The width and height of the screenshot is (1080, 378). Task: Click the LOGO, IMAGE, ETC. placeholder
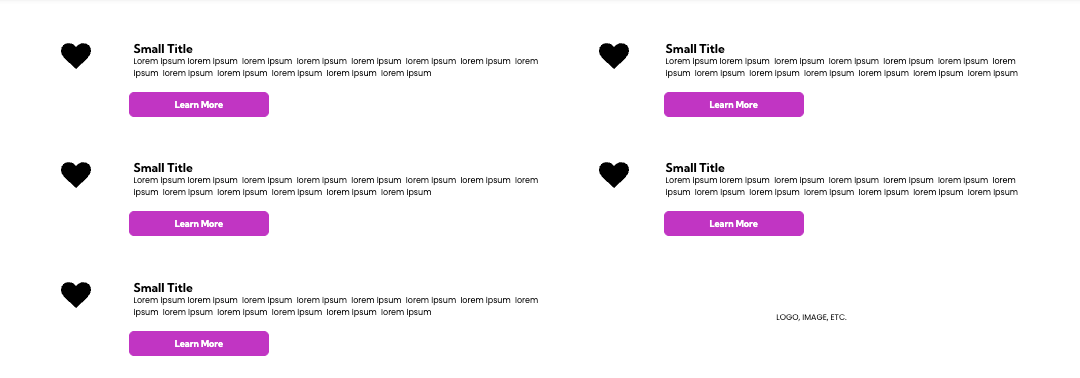[x=811, y=317]
